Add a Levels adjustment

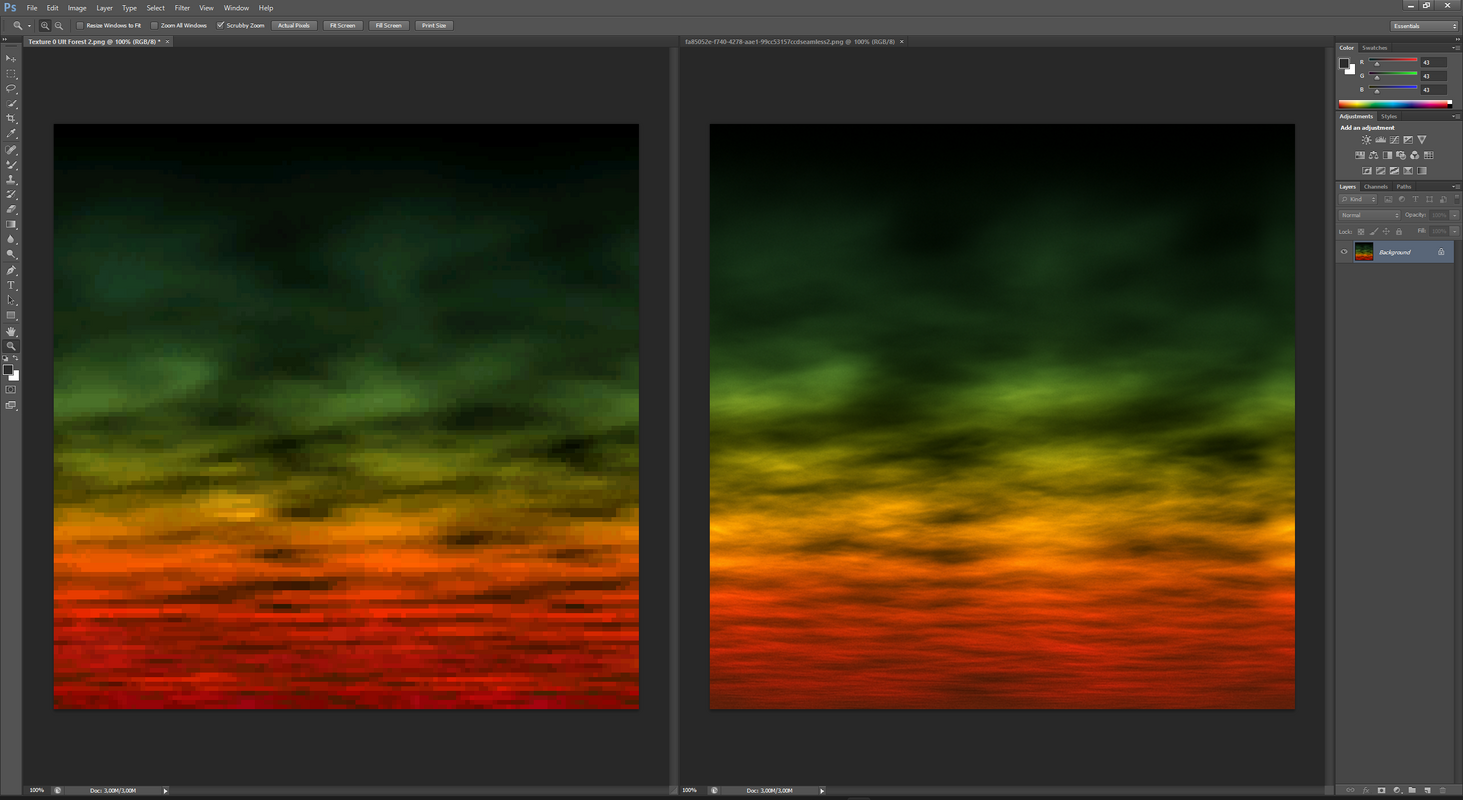click(1381, 140)
